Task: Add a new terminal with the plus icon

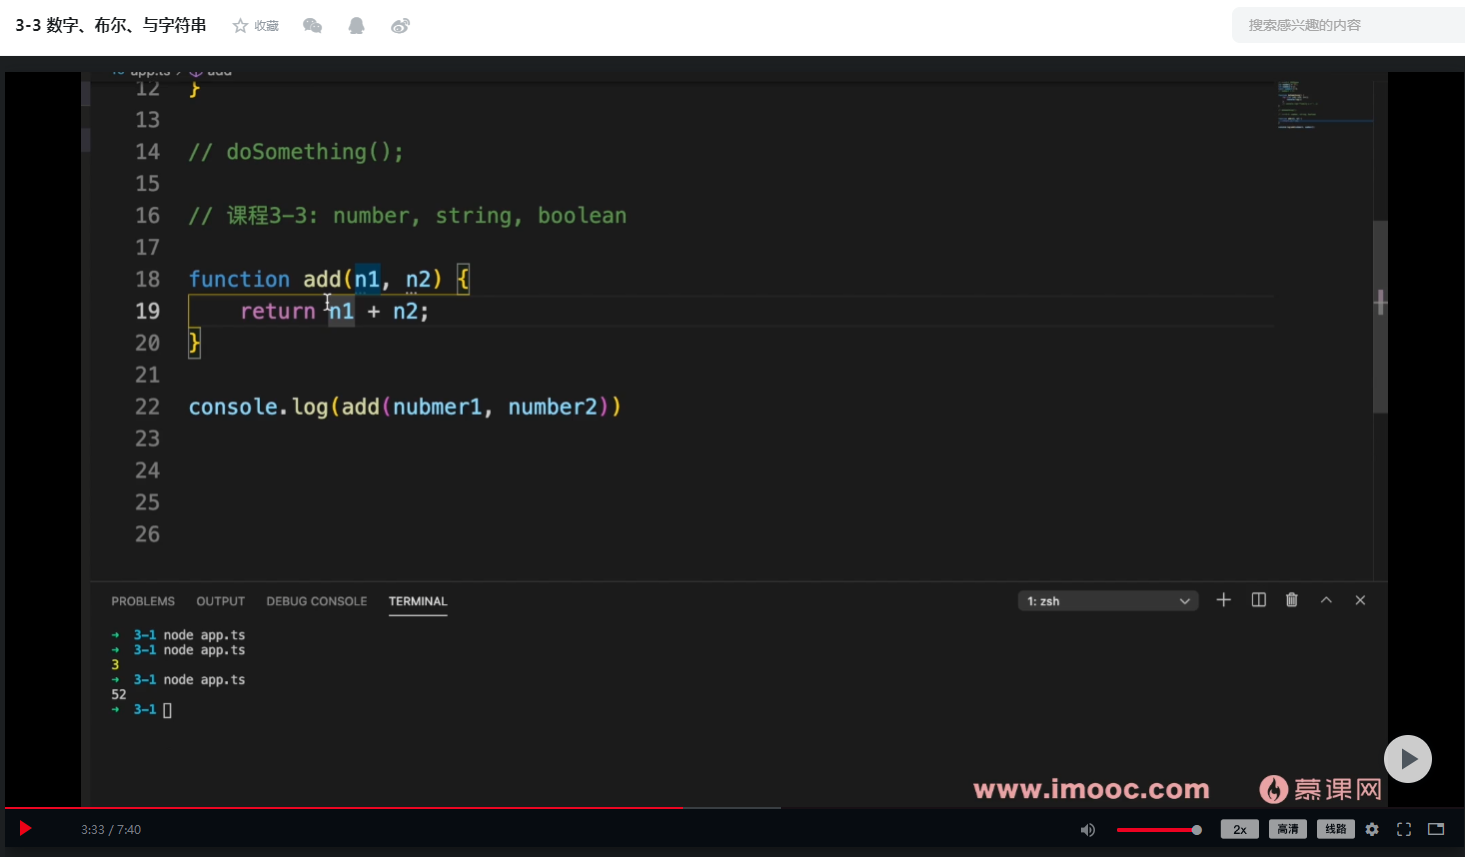Action: [1223, 600]
